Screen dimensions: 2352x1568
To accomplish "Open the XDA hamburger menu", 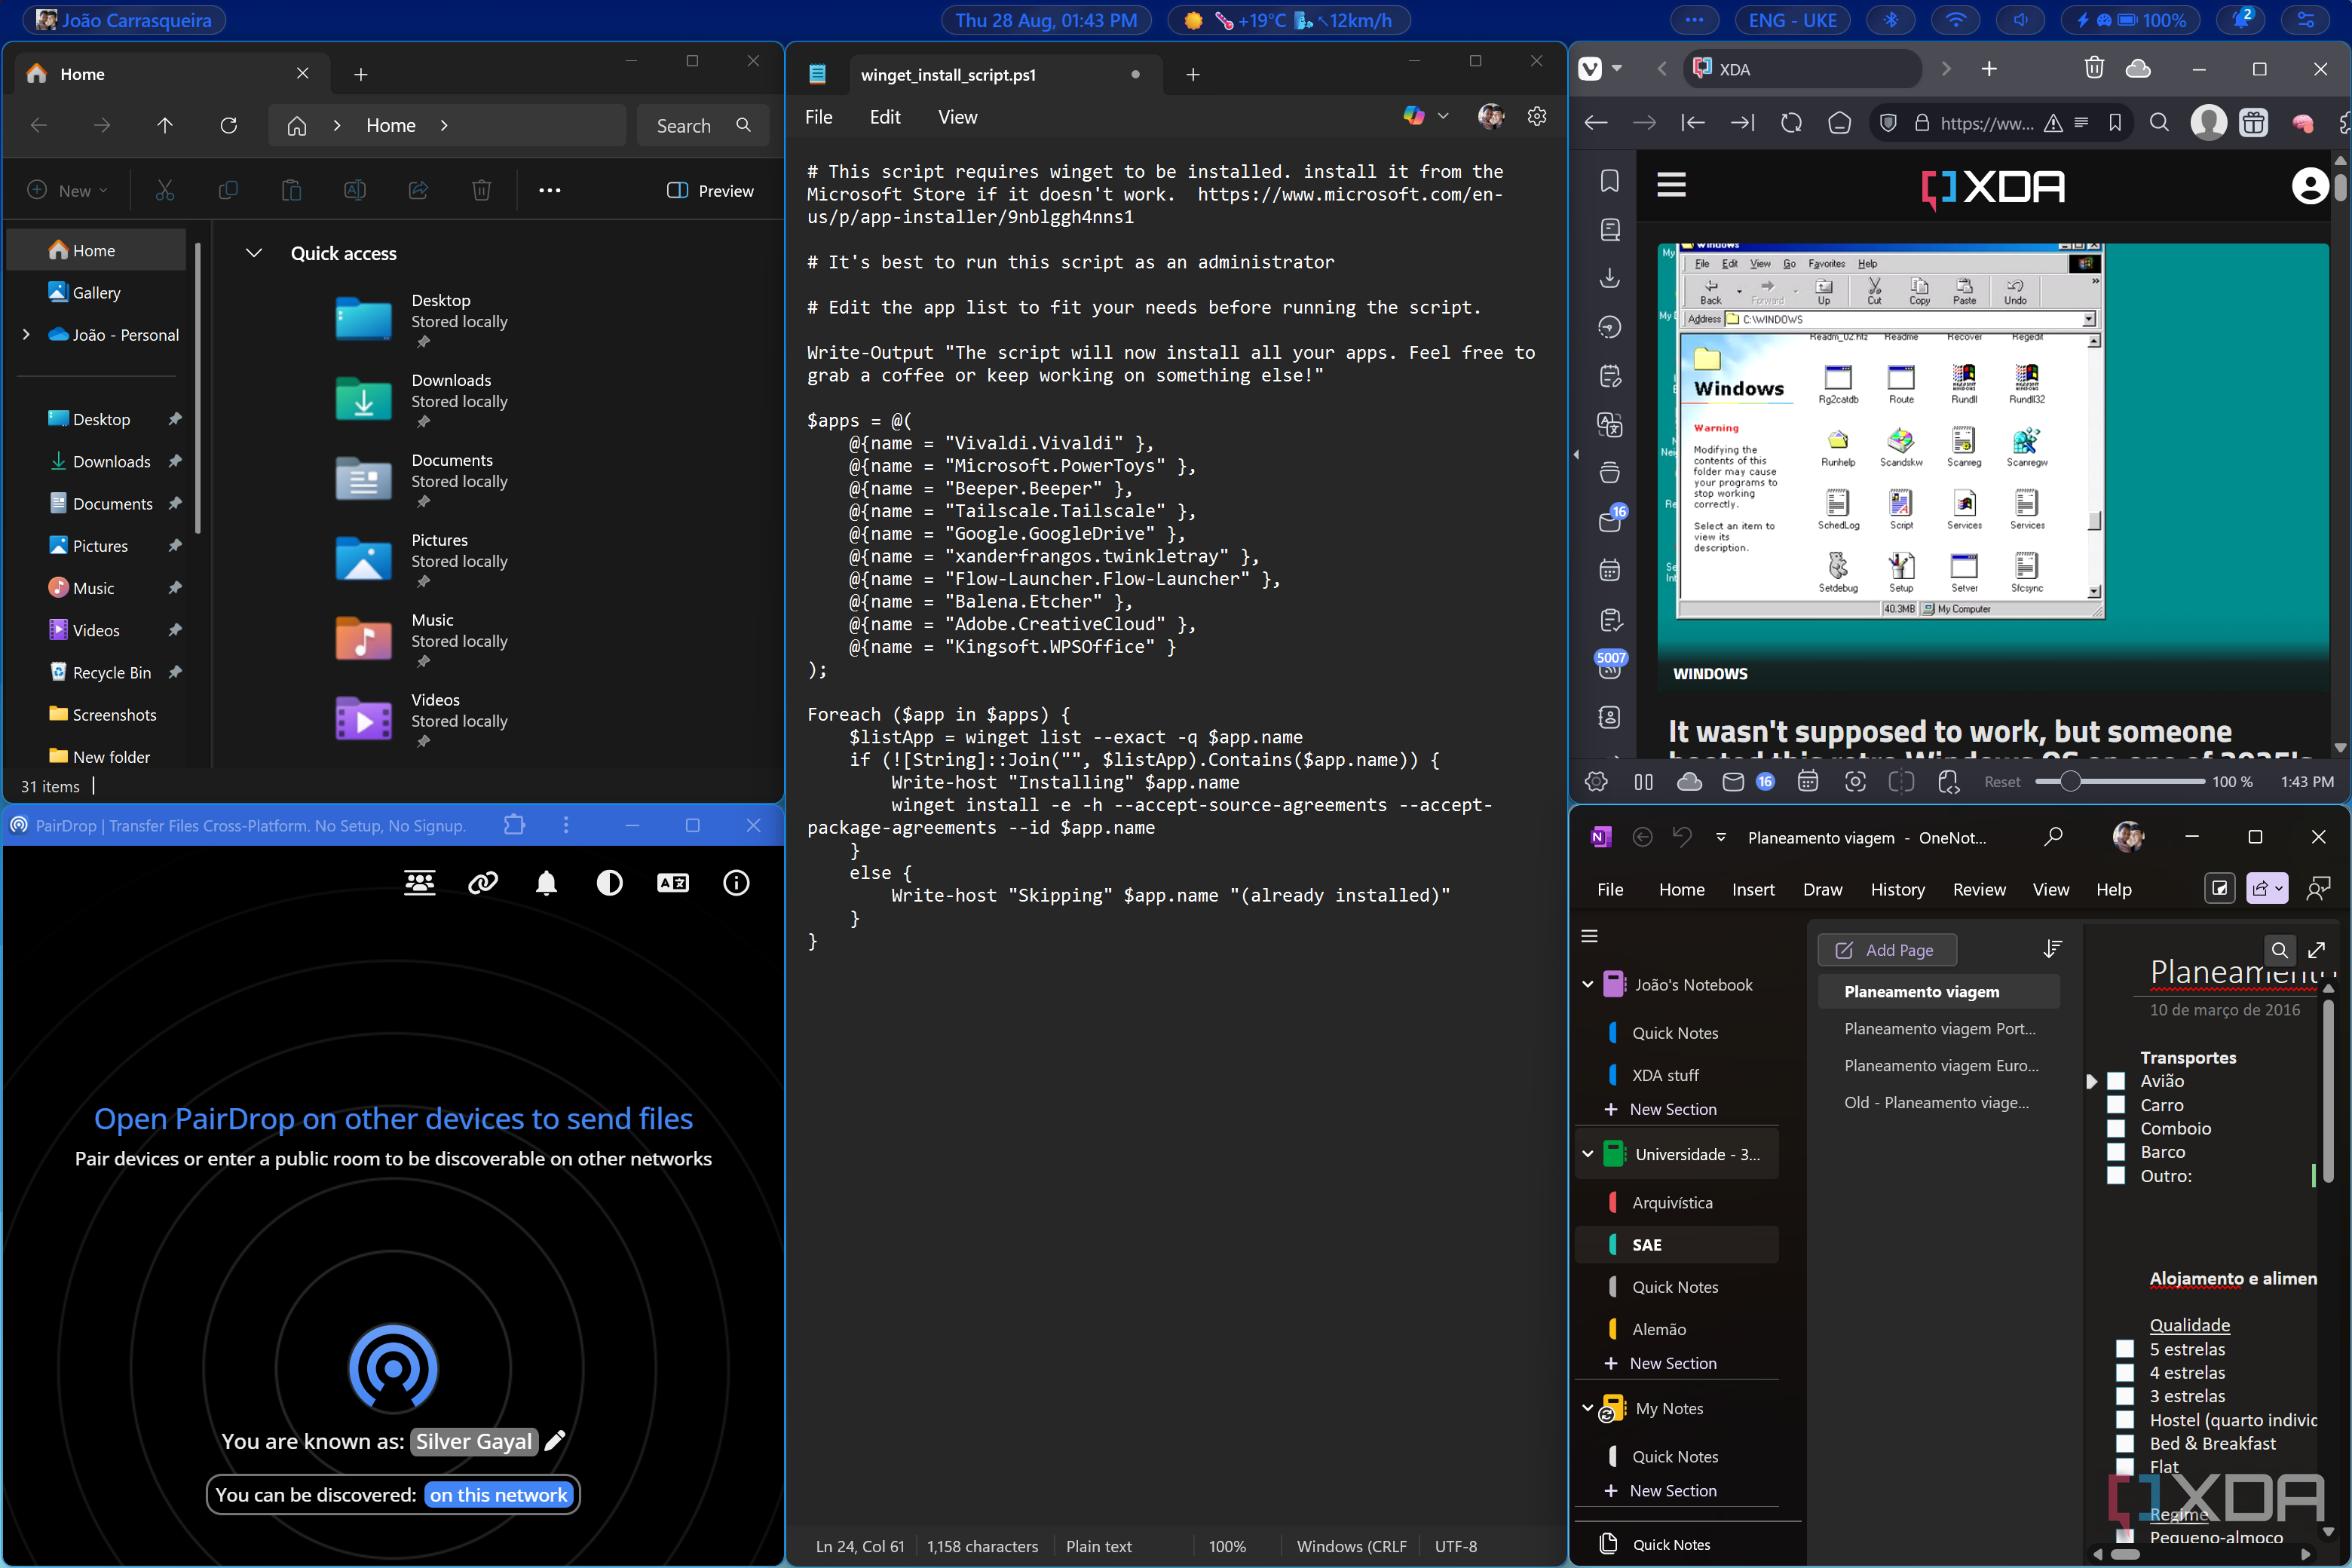I will [x=1672, y=185].
